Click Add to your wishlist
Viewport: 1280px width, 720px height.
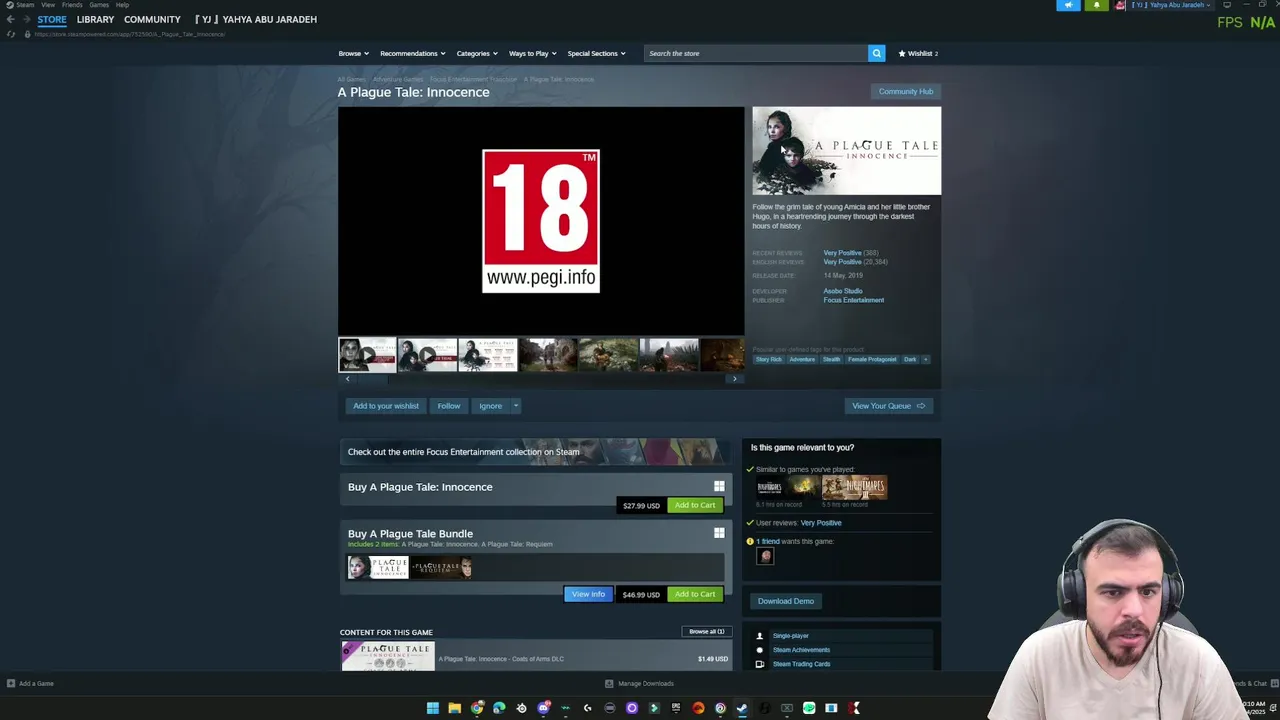point(386,406)
